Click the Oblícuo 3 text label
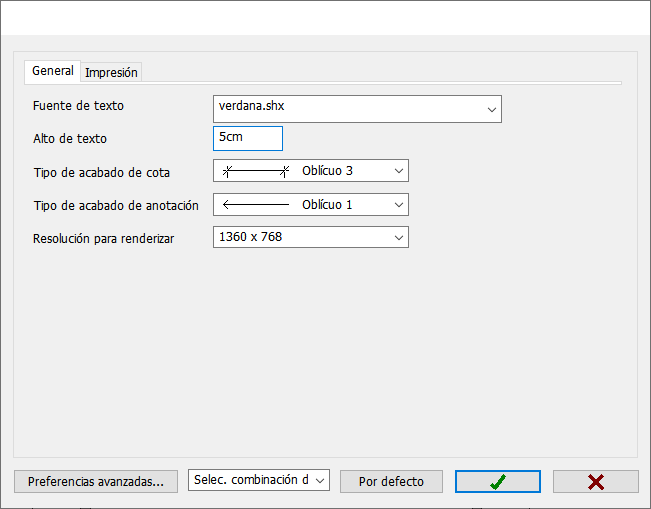 pos(327,171)
